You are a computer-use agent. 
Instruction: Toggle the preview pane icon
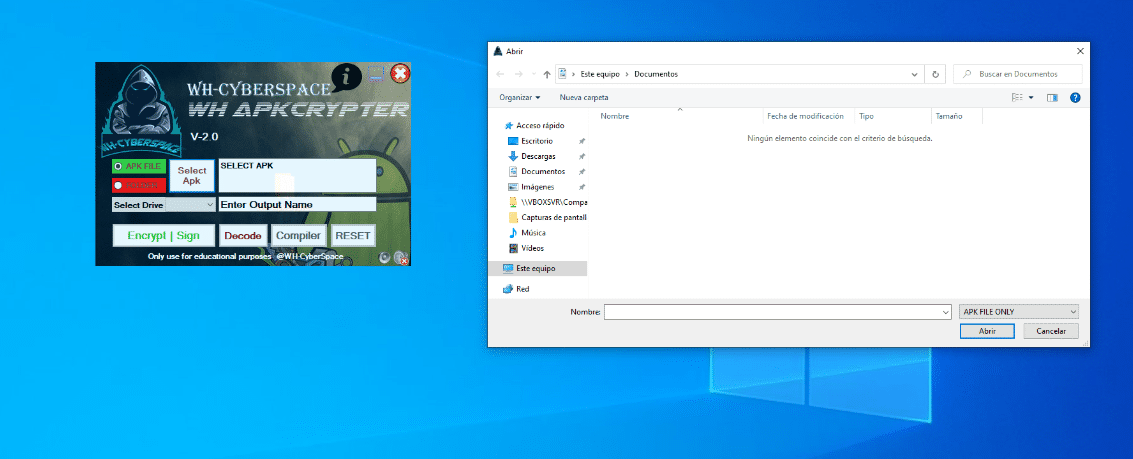1052,97
